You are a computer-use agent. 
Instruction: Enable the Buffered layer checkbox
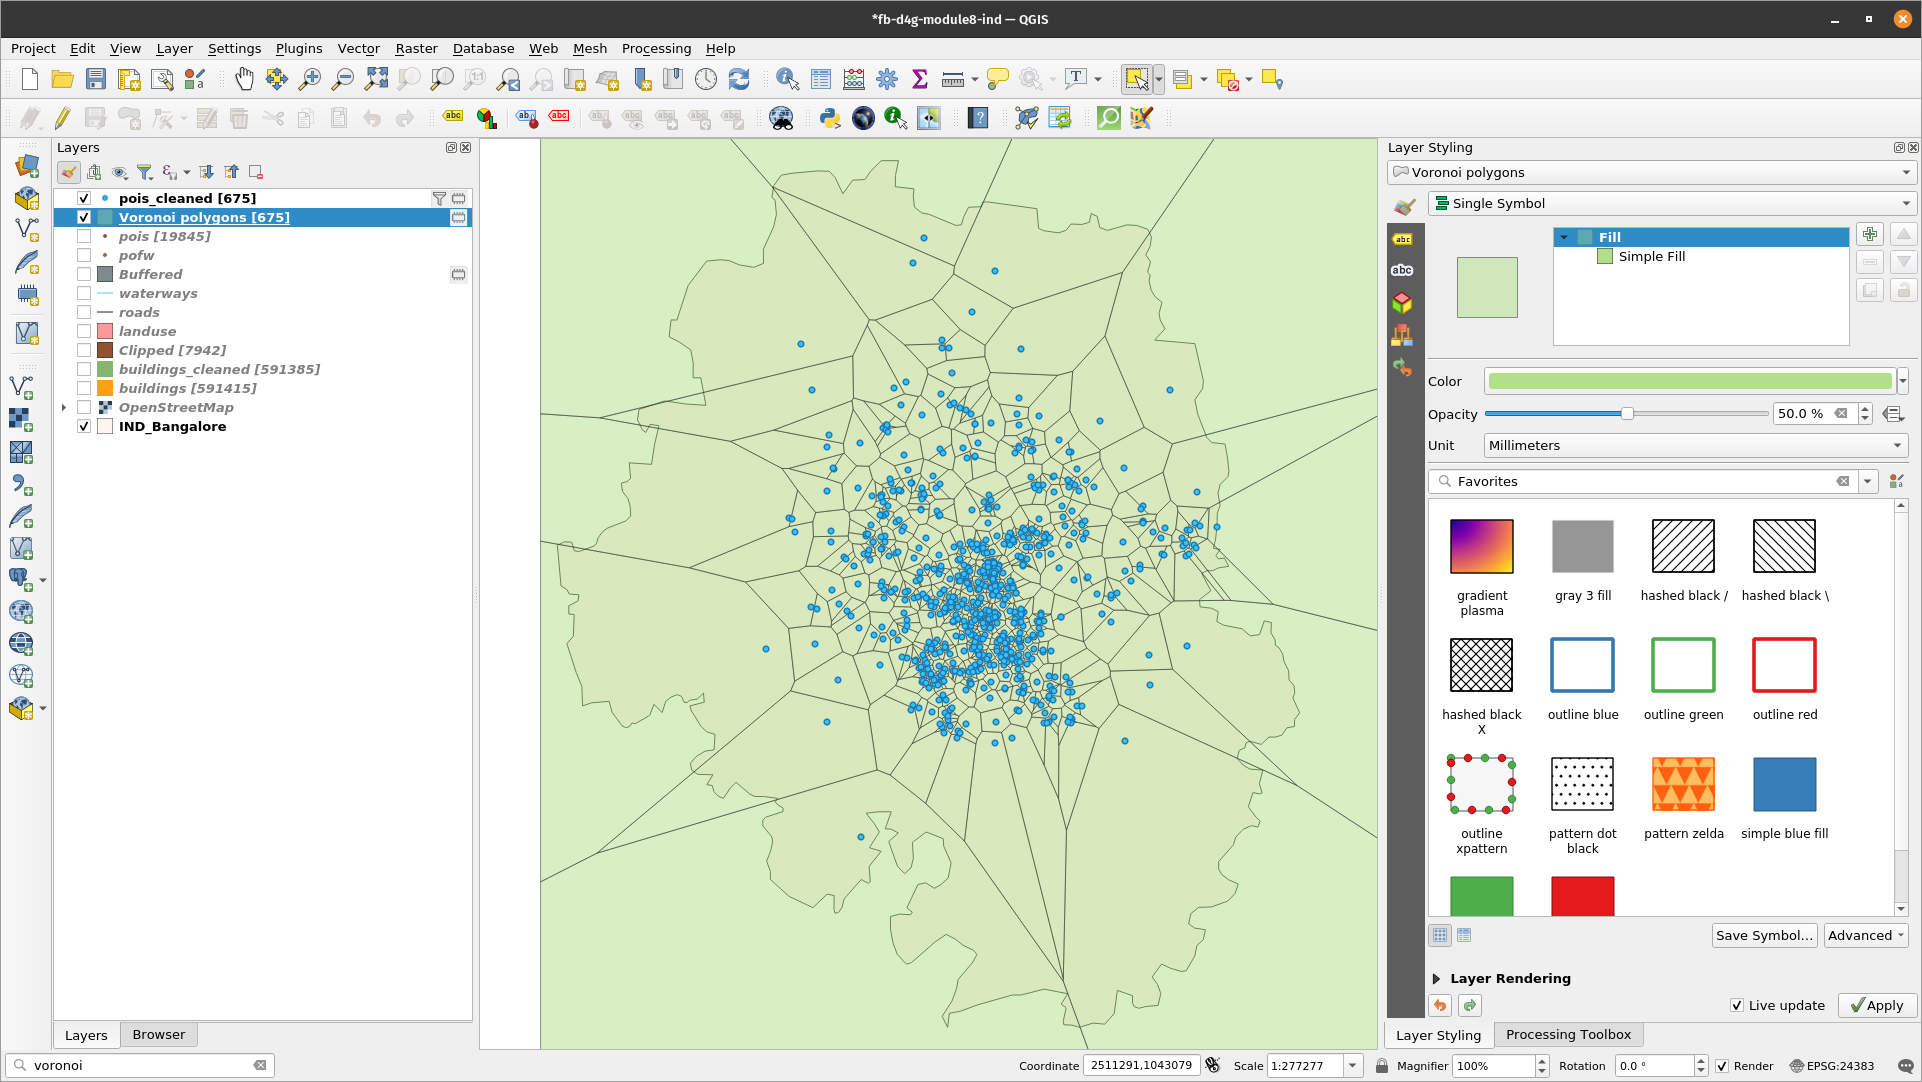click(x=84, y=274)
